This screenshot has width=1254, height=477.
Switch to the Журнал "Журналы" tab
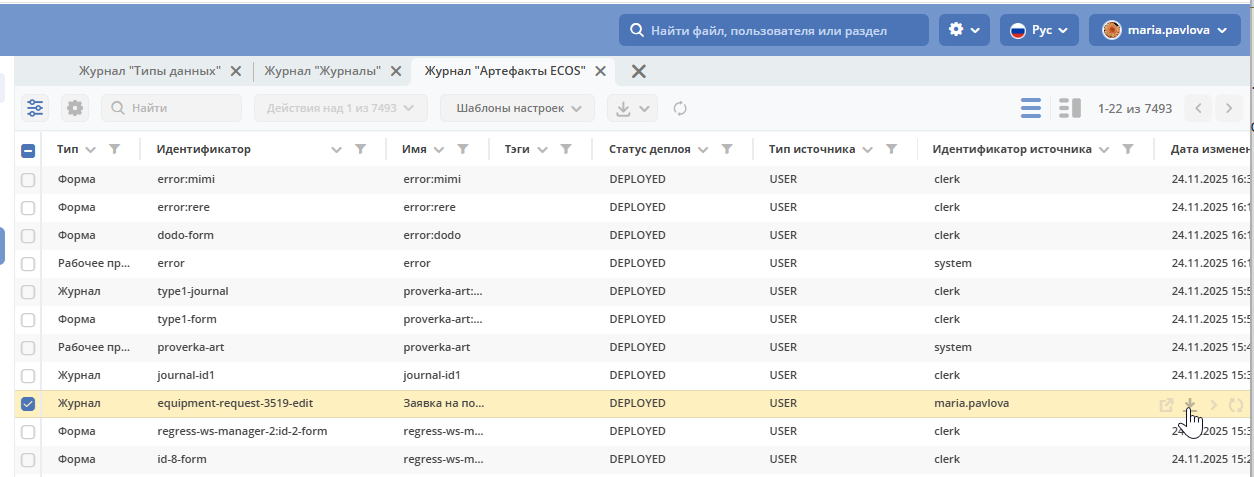pyautogui.click(x=322, y=71)
